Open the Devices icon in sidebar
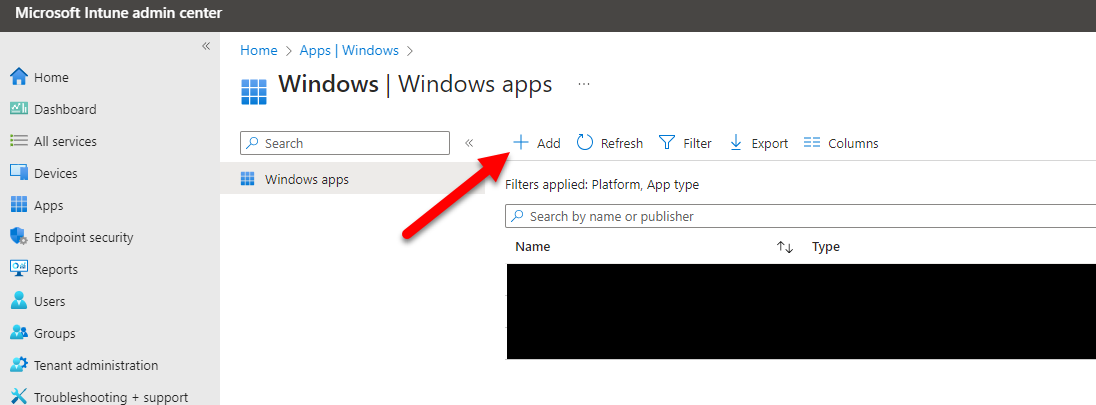Screen dimensions: 1096x405 19,173
